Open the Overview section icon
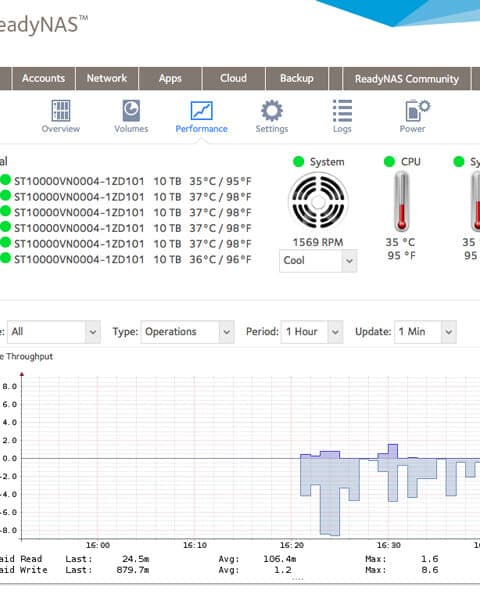 click(61, 111)
